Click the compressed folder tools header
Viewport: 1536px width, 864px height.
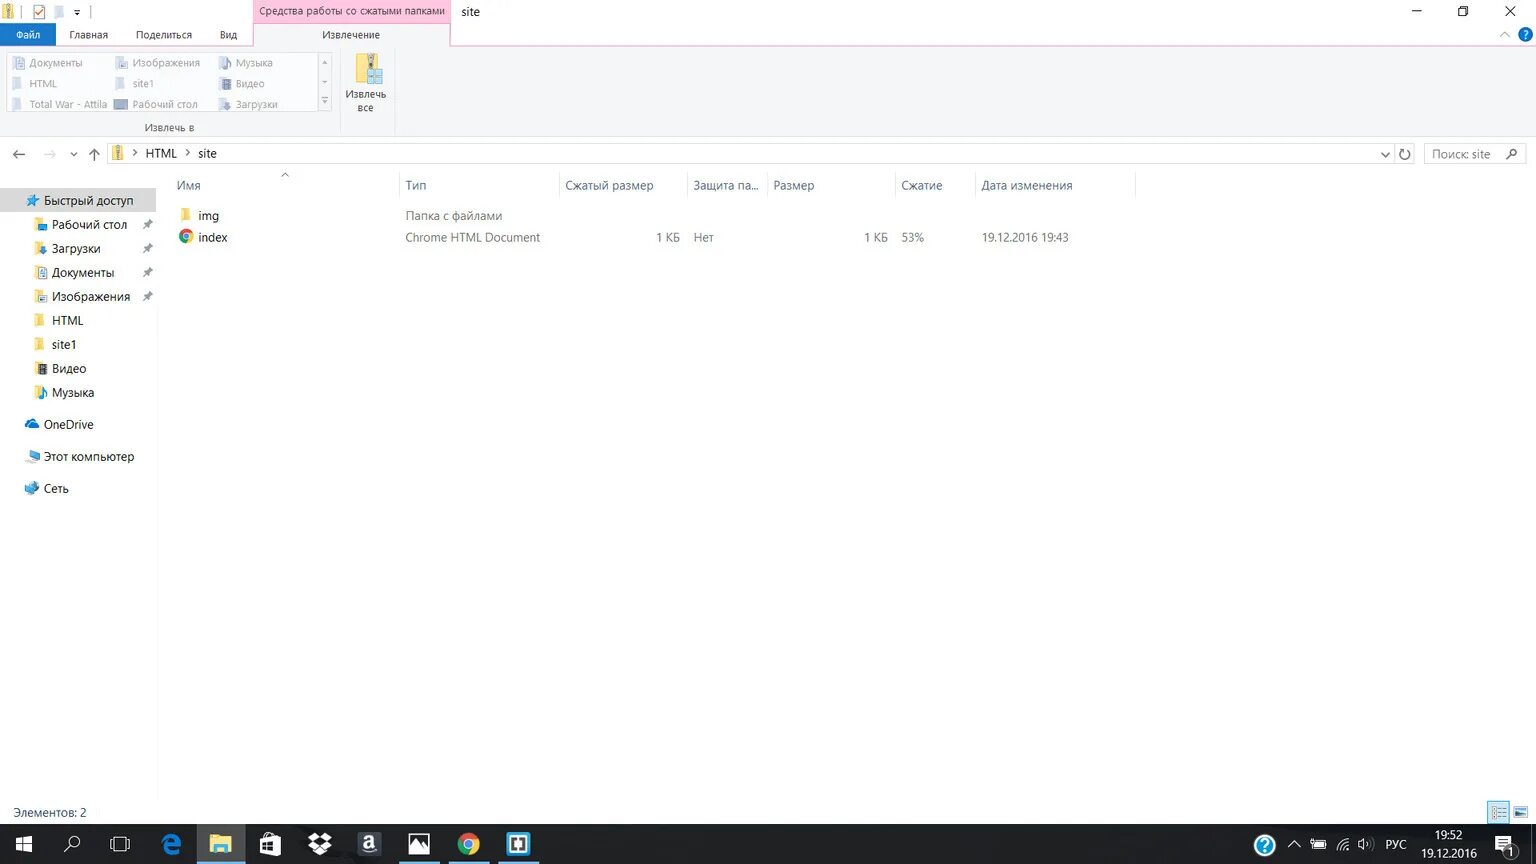352,11
